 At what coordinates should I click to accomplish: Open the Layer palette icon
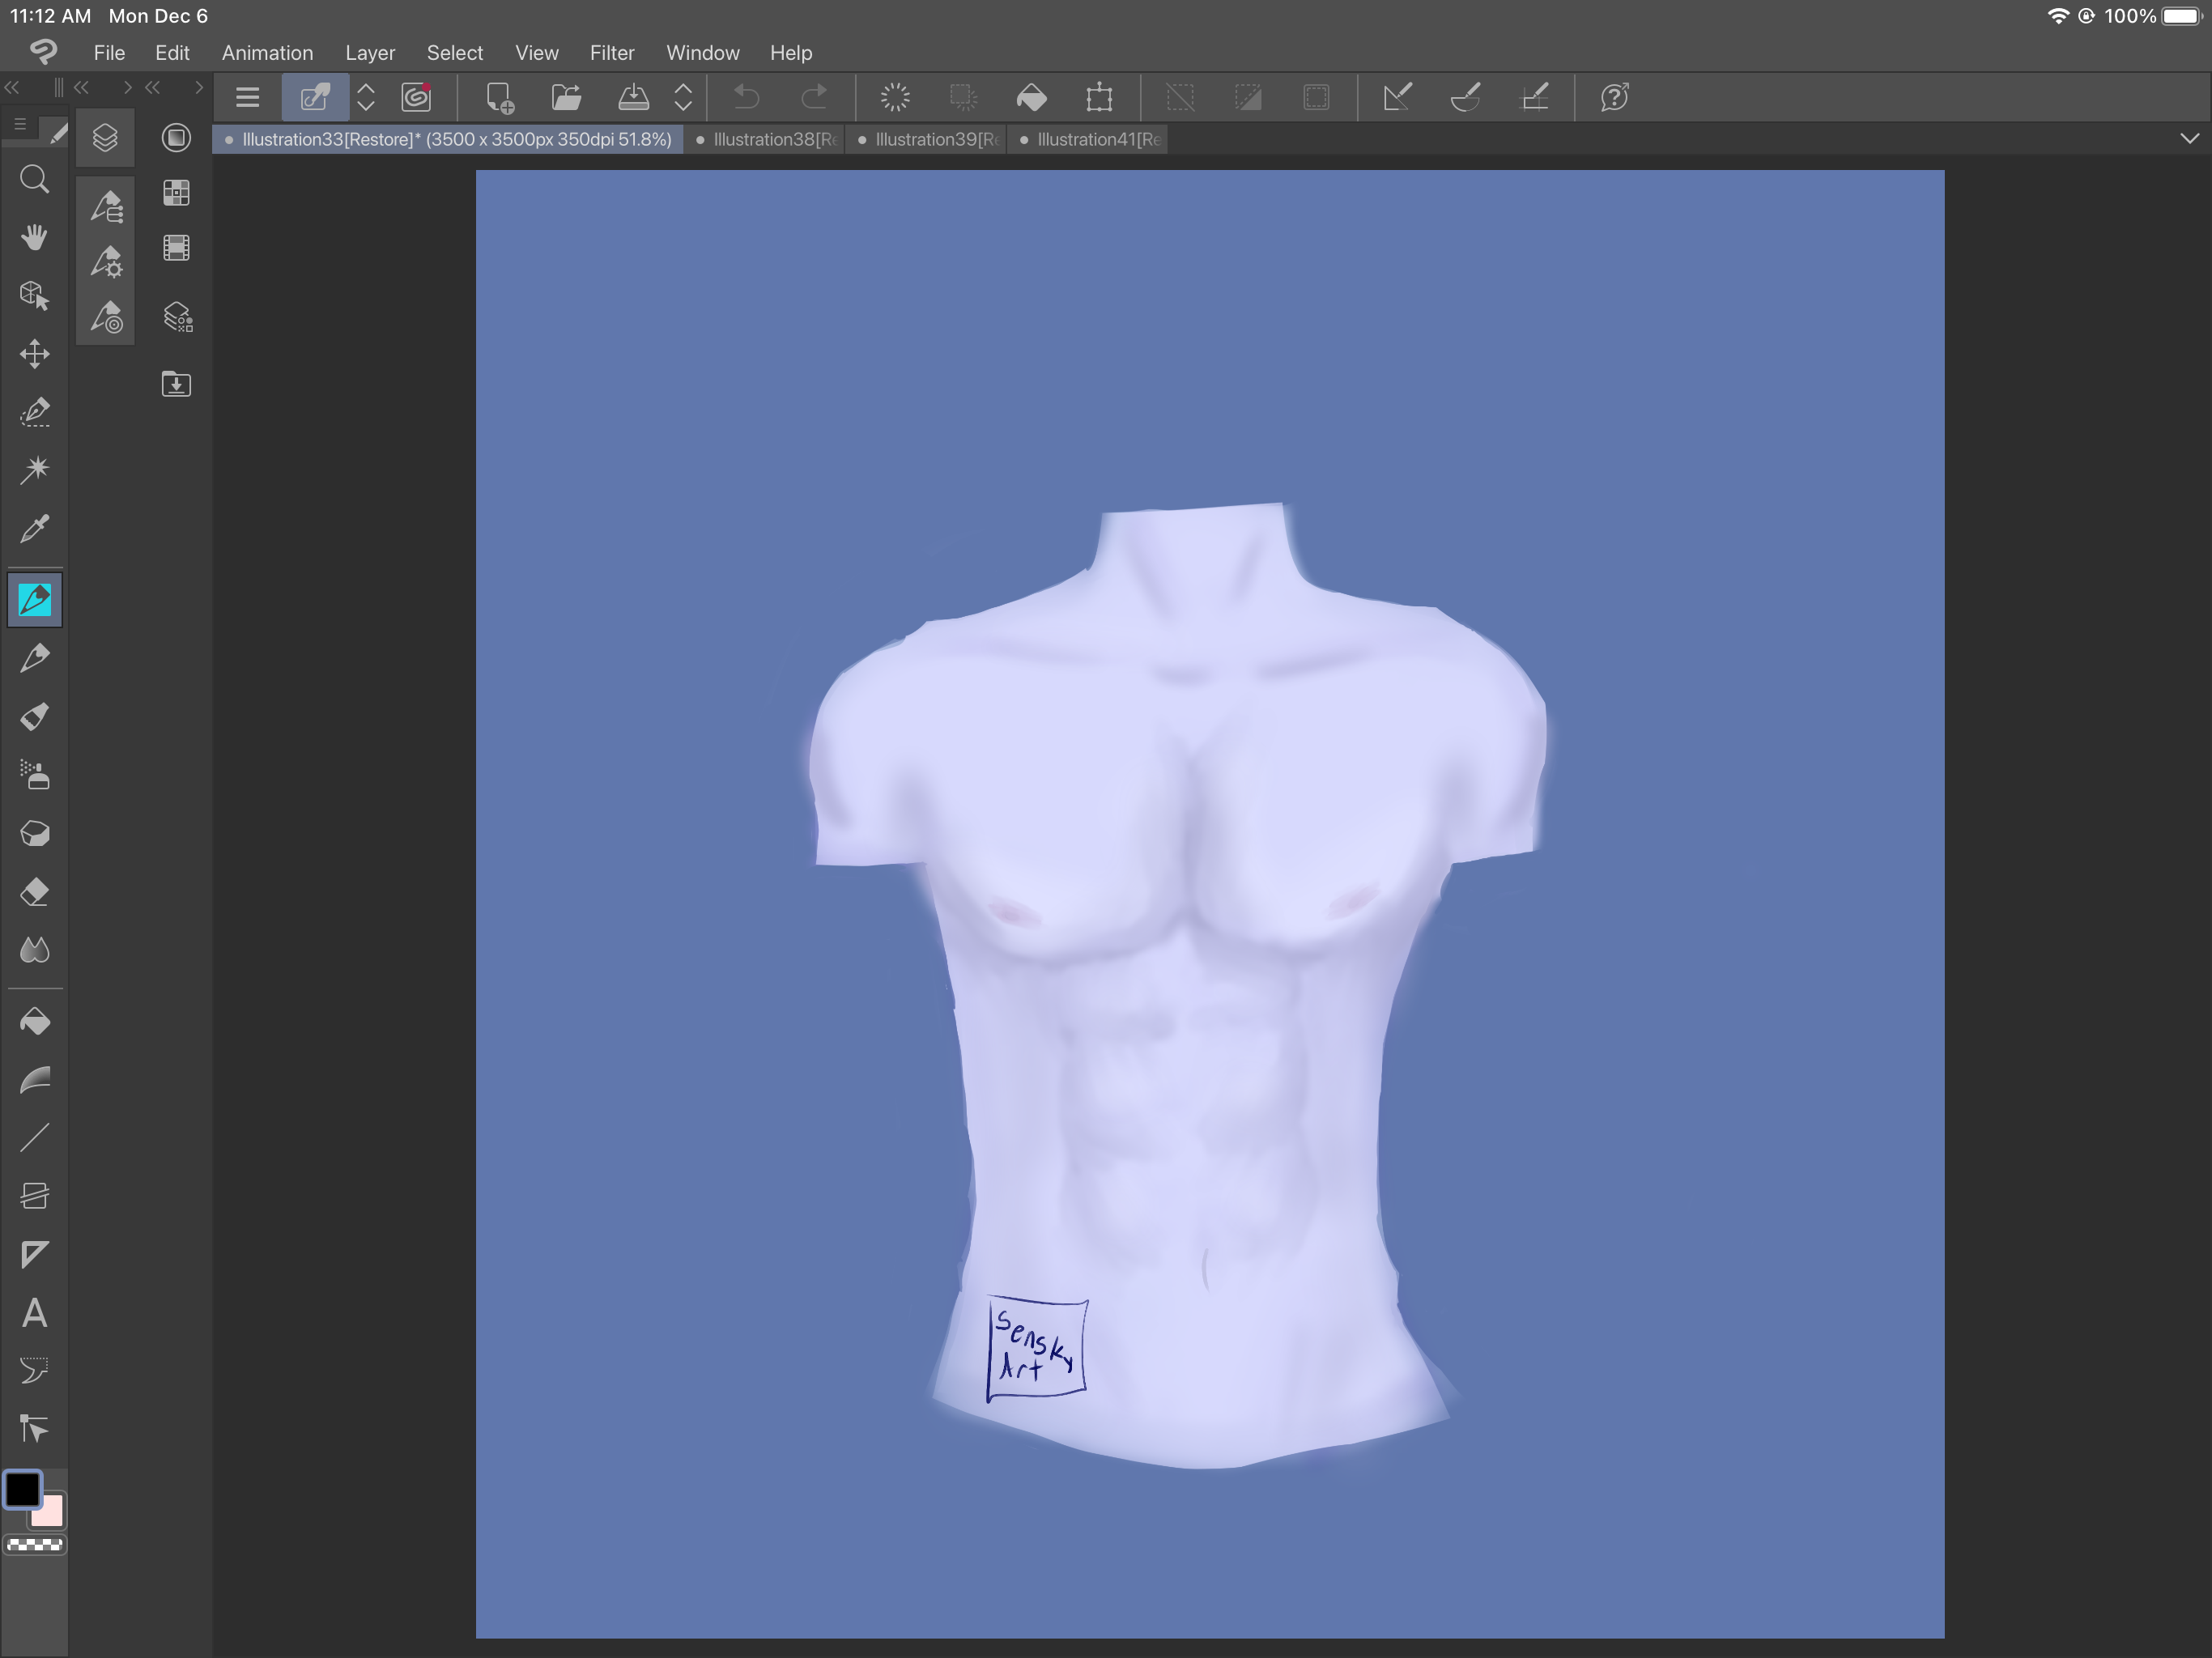[x=106, y=138]
